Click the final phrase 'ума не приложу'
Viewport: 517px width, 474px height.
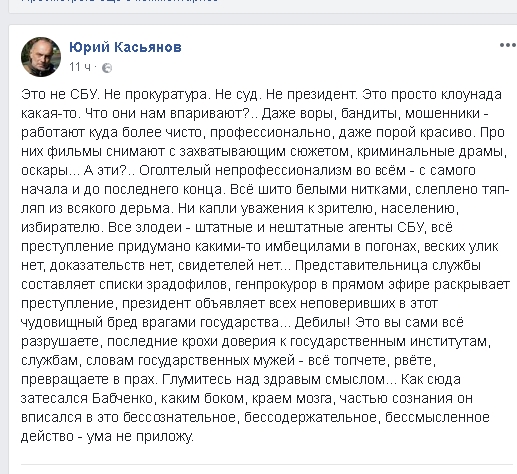(x=140, y=437)
